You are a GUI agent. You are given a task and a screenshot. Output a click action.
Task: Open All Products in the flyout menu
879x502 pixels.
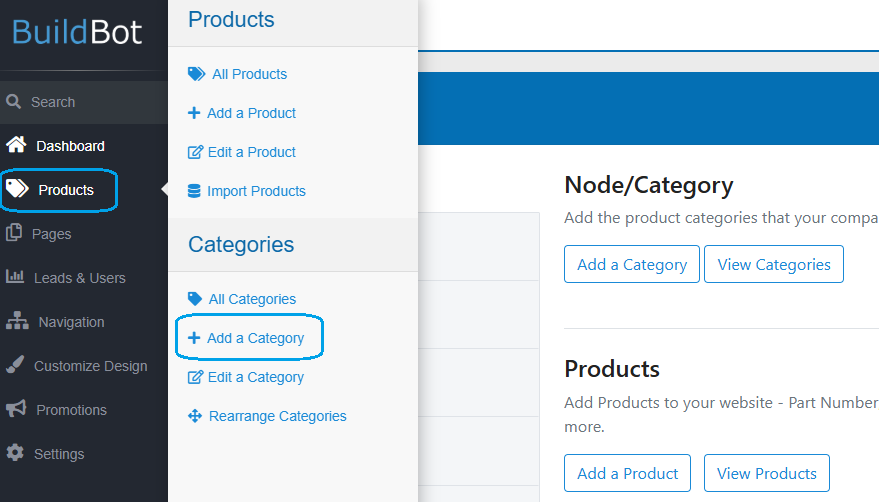pyautogui.click(x=237, y=74)
